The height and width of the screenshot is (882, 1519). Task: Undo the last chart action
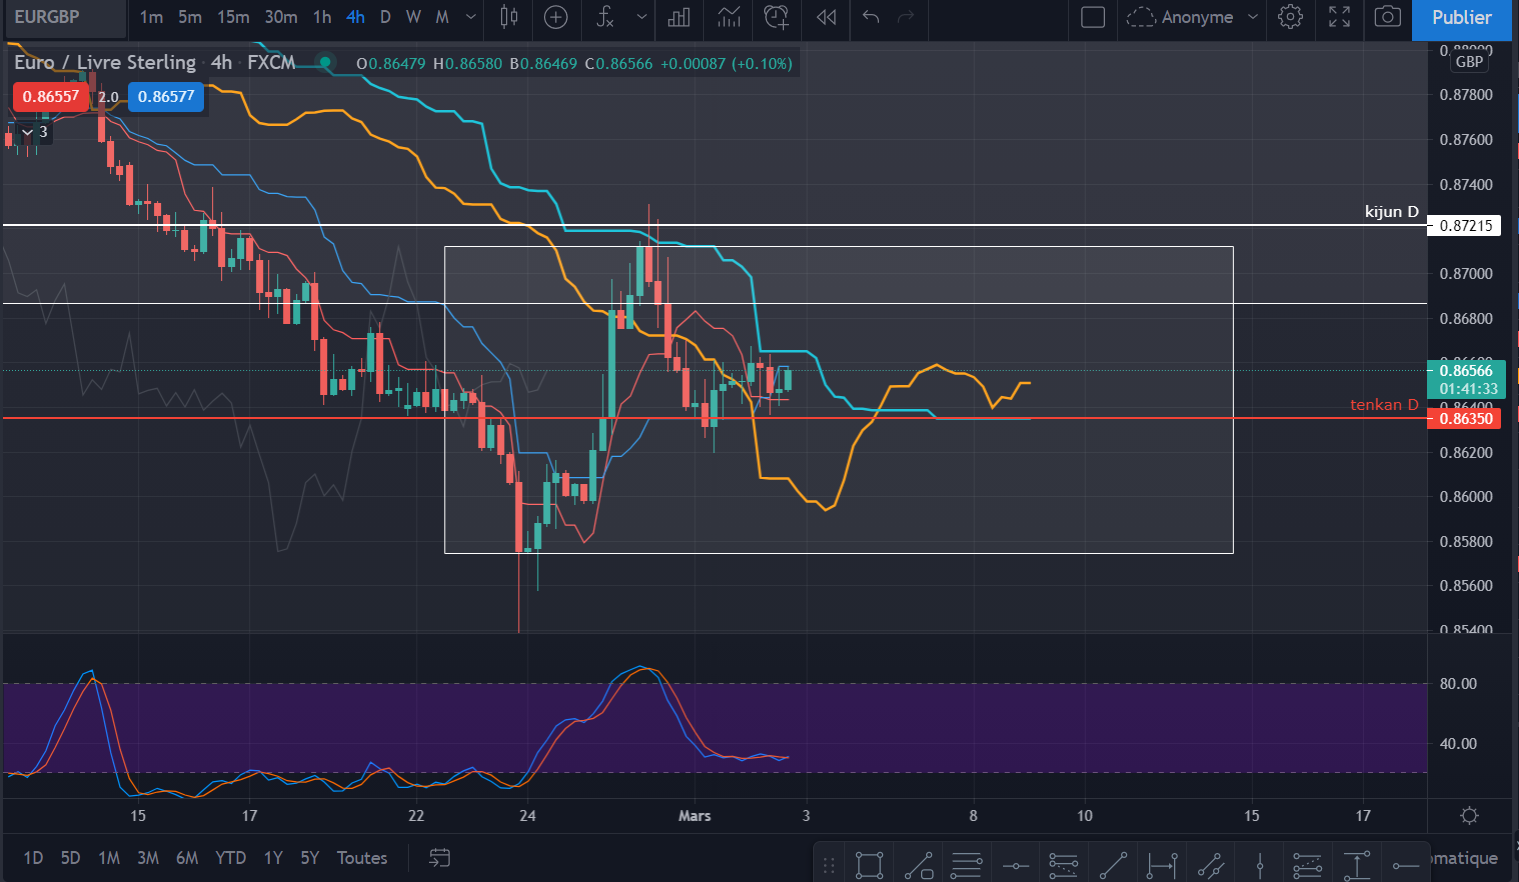871,17
